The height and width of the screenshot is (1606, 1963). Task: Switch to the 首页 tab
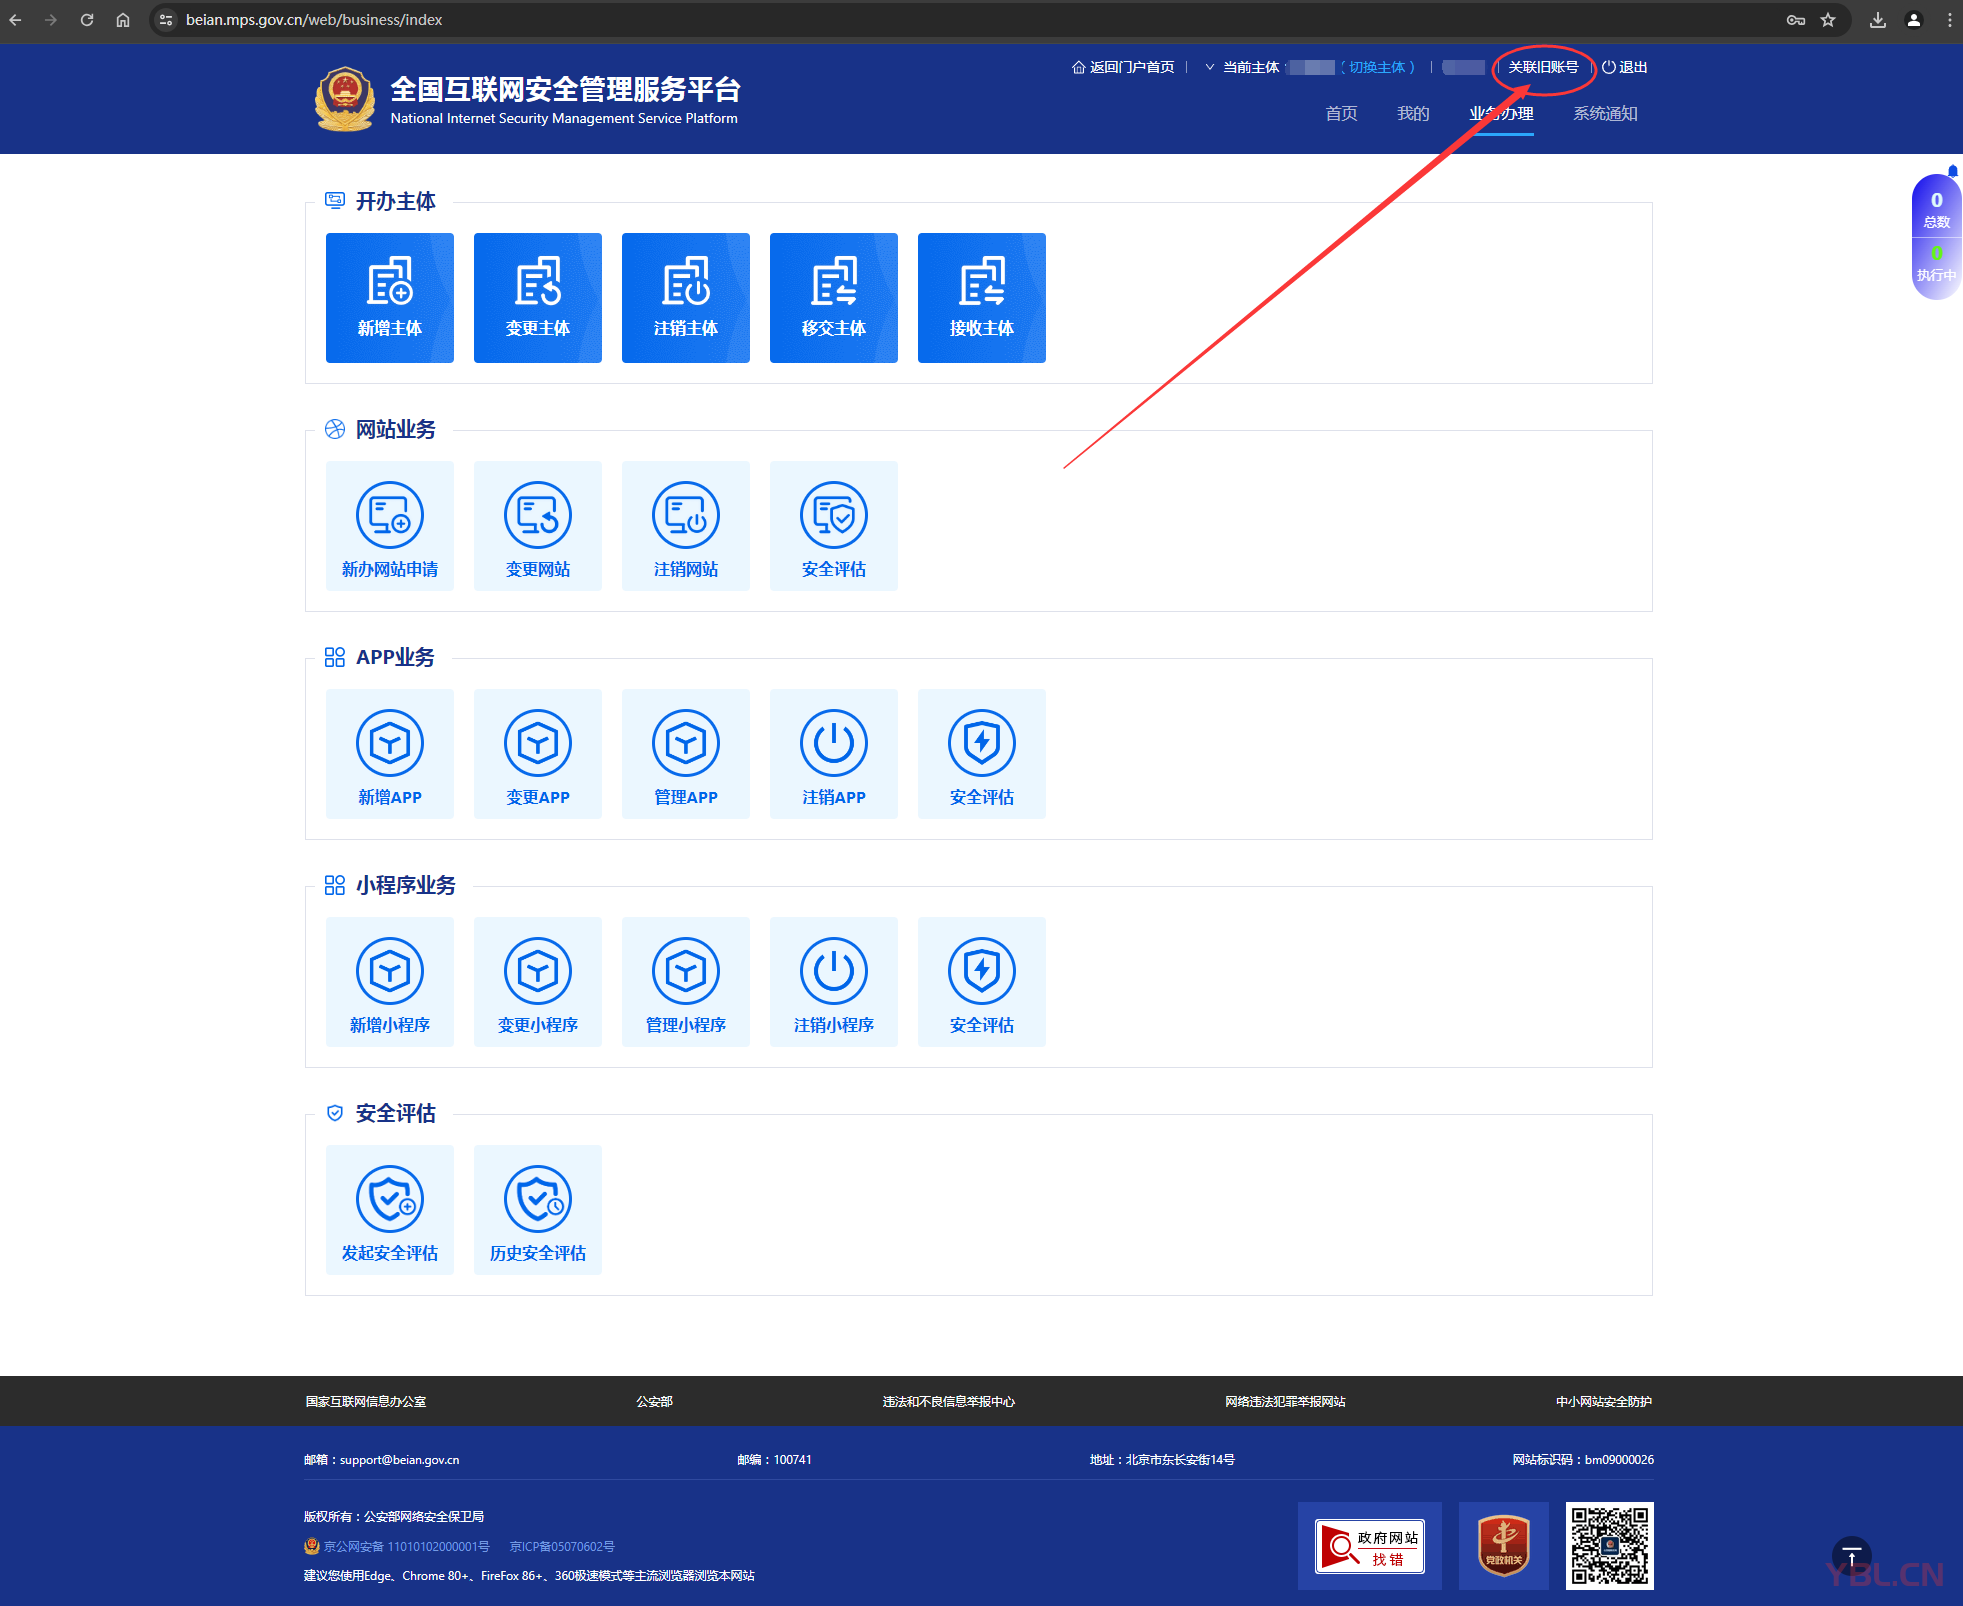click(x=1340, y=113)
